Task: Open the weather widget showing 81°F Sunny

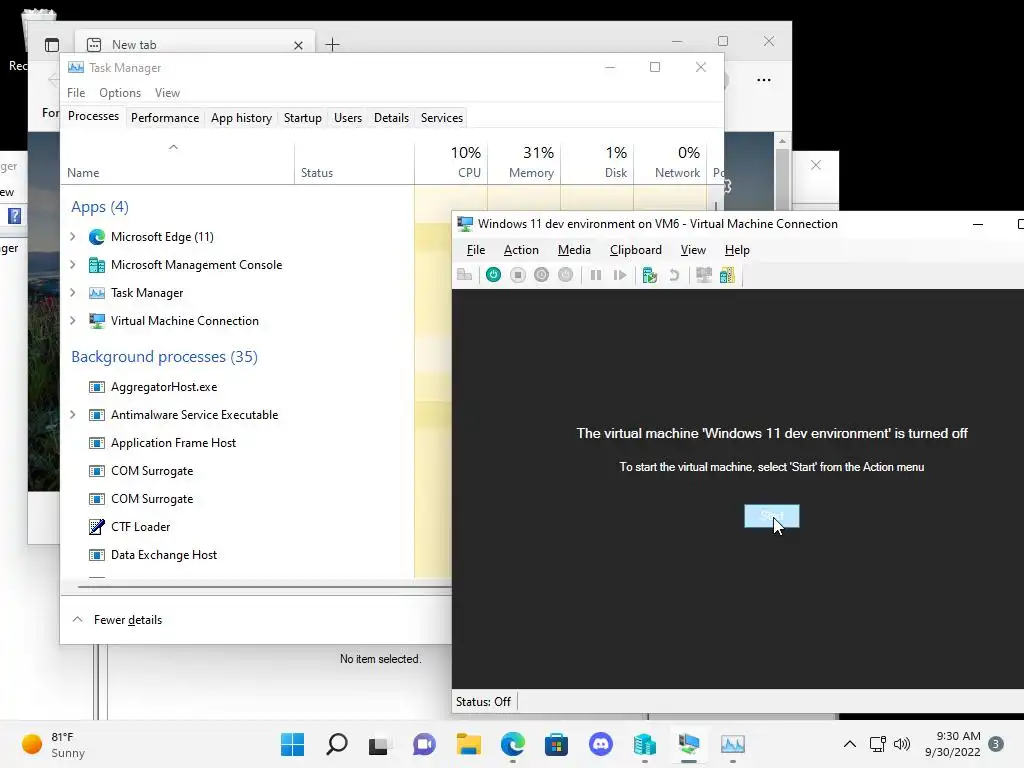Action: coord(54,744)
